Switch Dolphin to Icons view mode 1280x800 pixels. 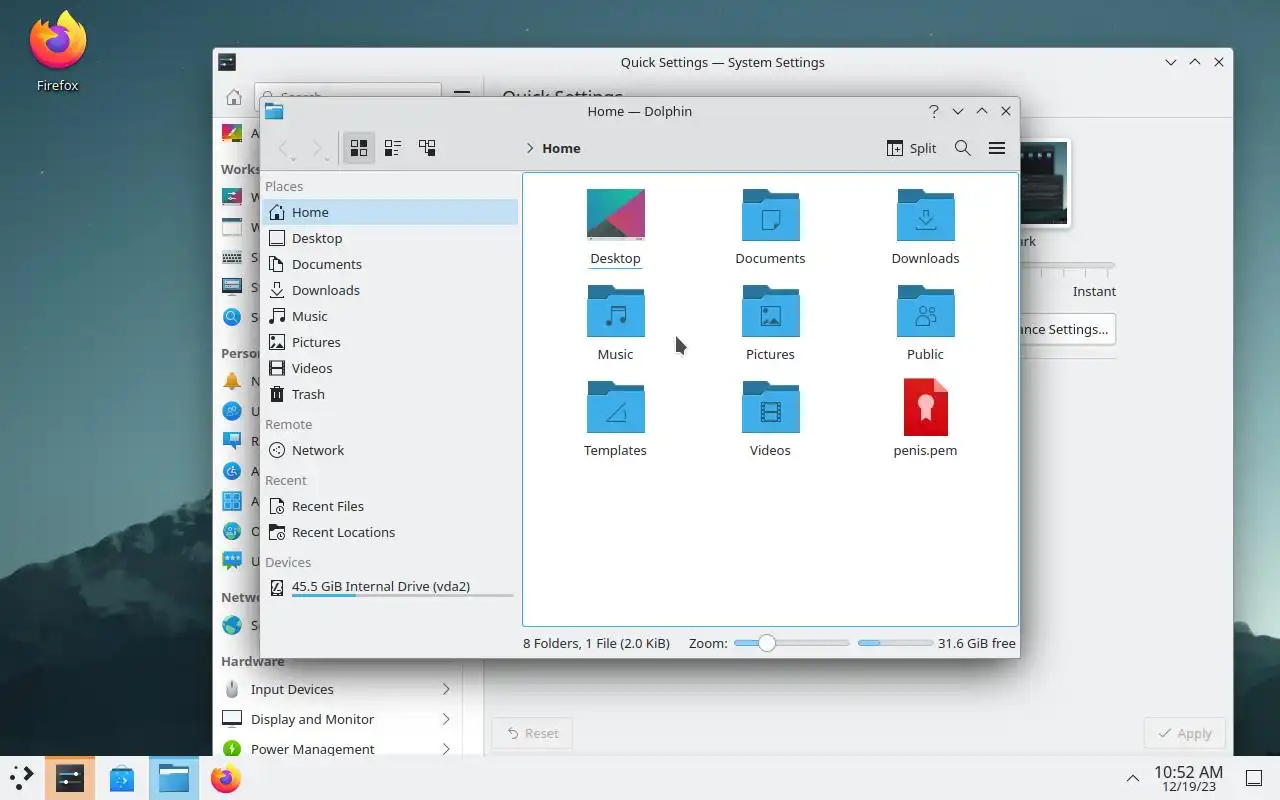coord(359,148)
